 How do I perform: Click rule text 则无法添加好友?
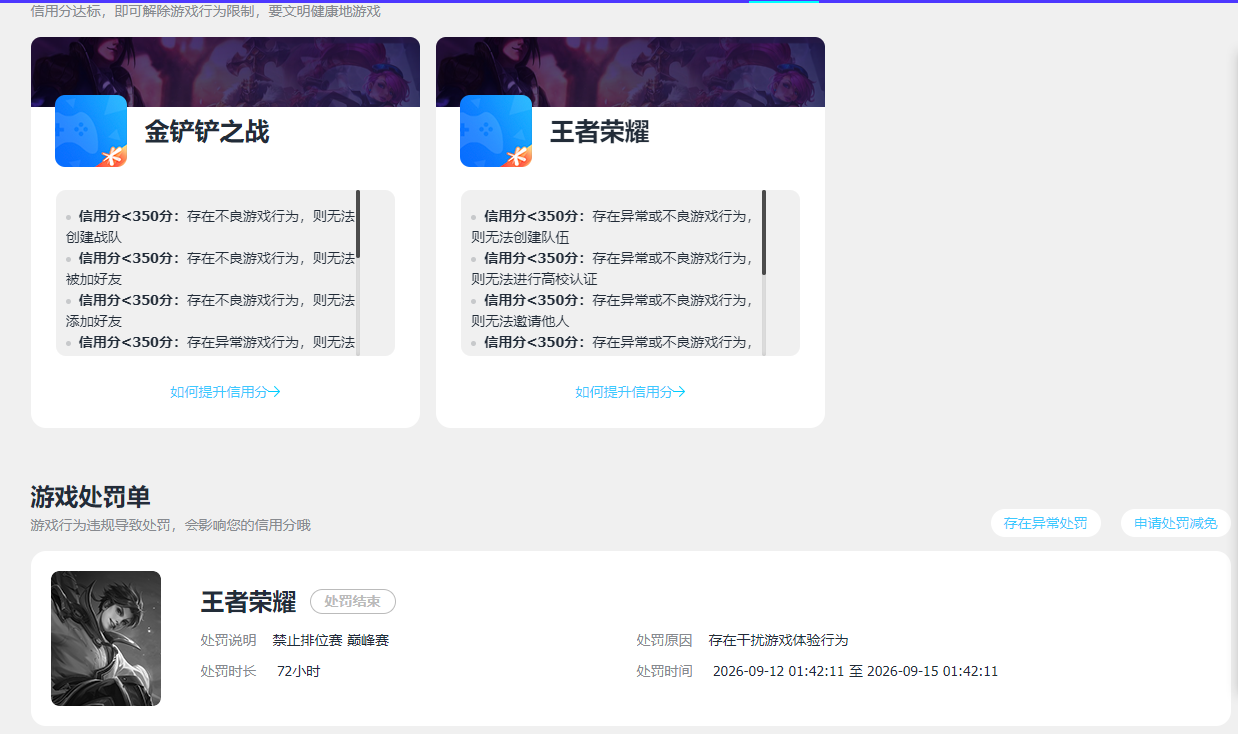(x=210, y=310)
